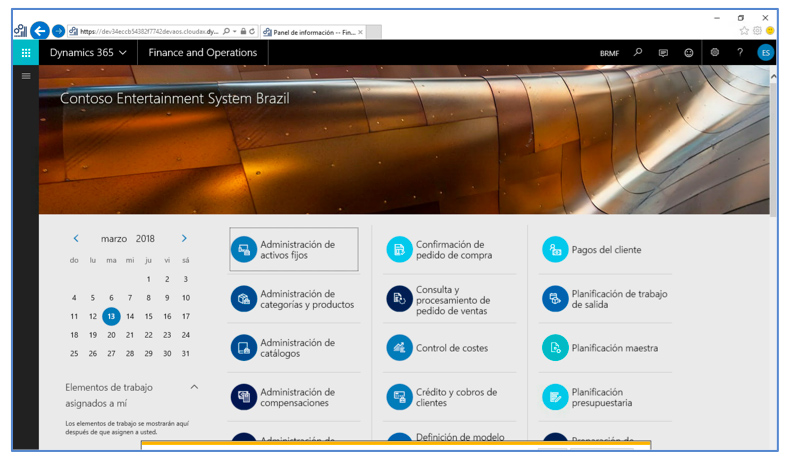Click the smiley feedback icon in the black bar
Viewport: 790px width, 457px height.
688,52
